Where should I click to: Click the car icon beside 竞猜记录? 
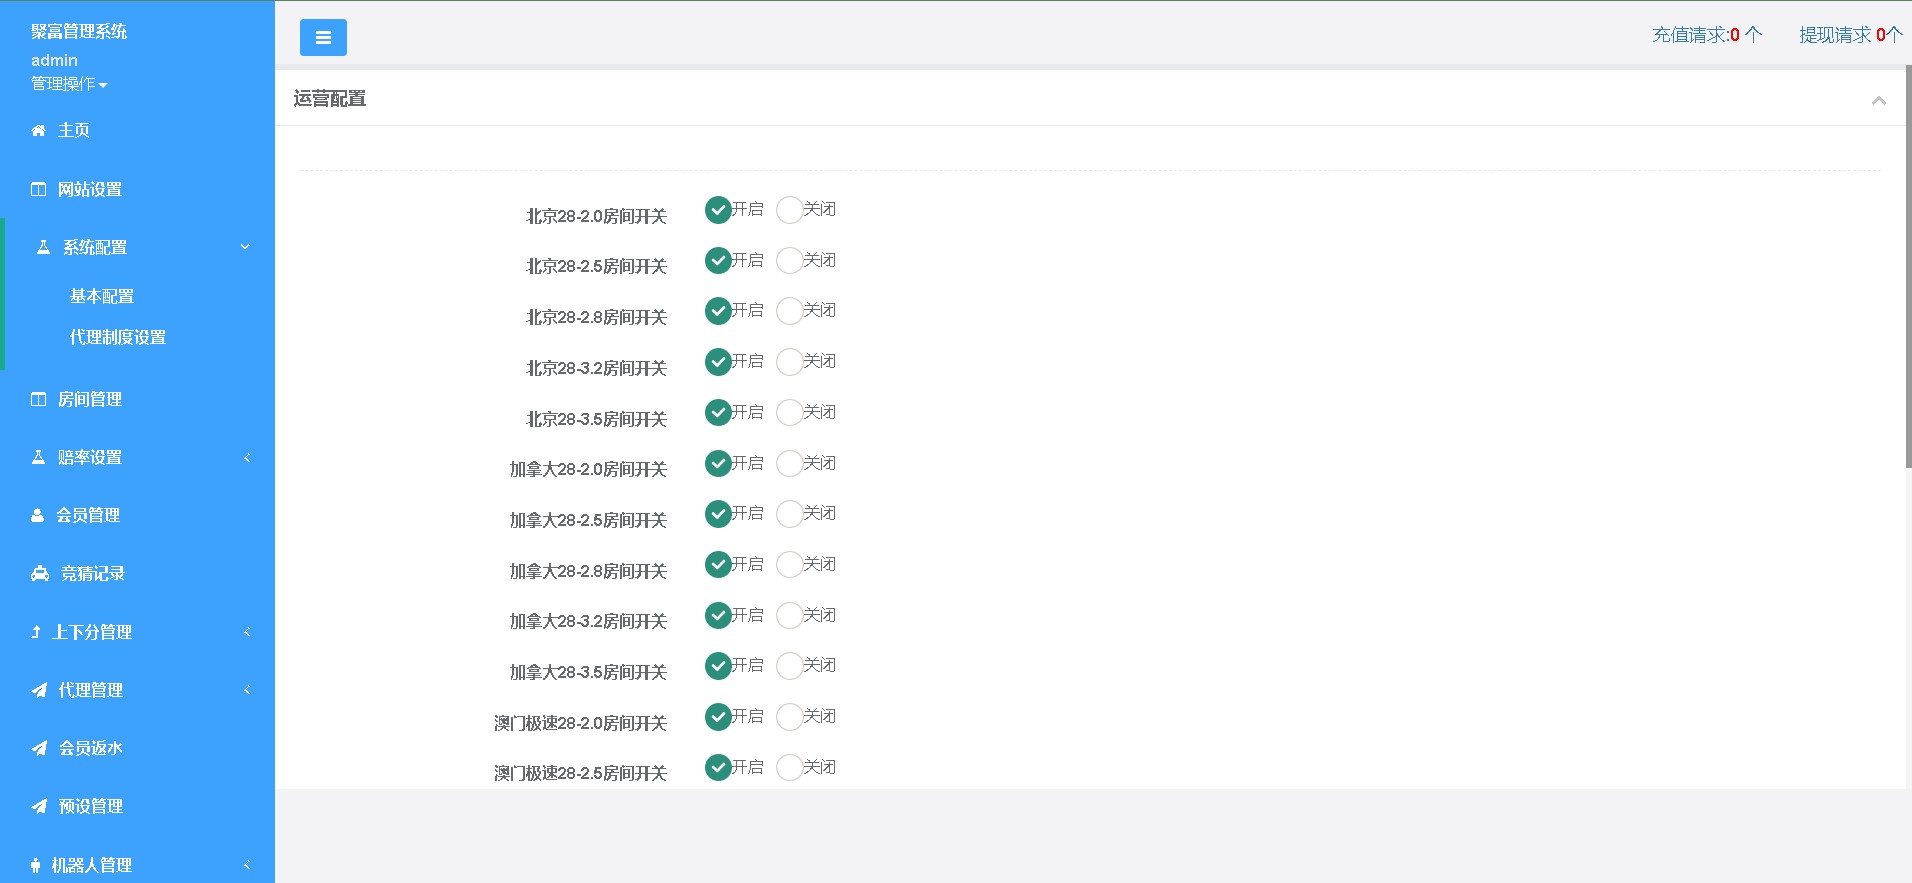[40, 573]
